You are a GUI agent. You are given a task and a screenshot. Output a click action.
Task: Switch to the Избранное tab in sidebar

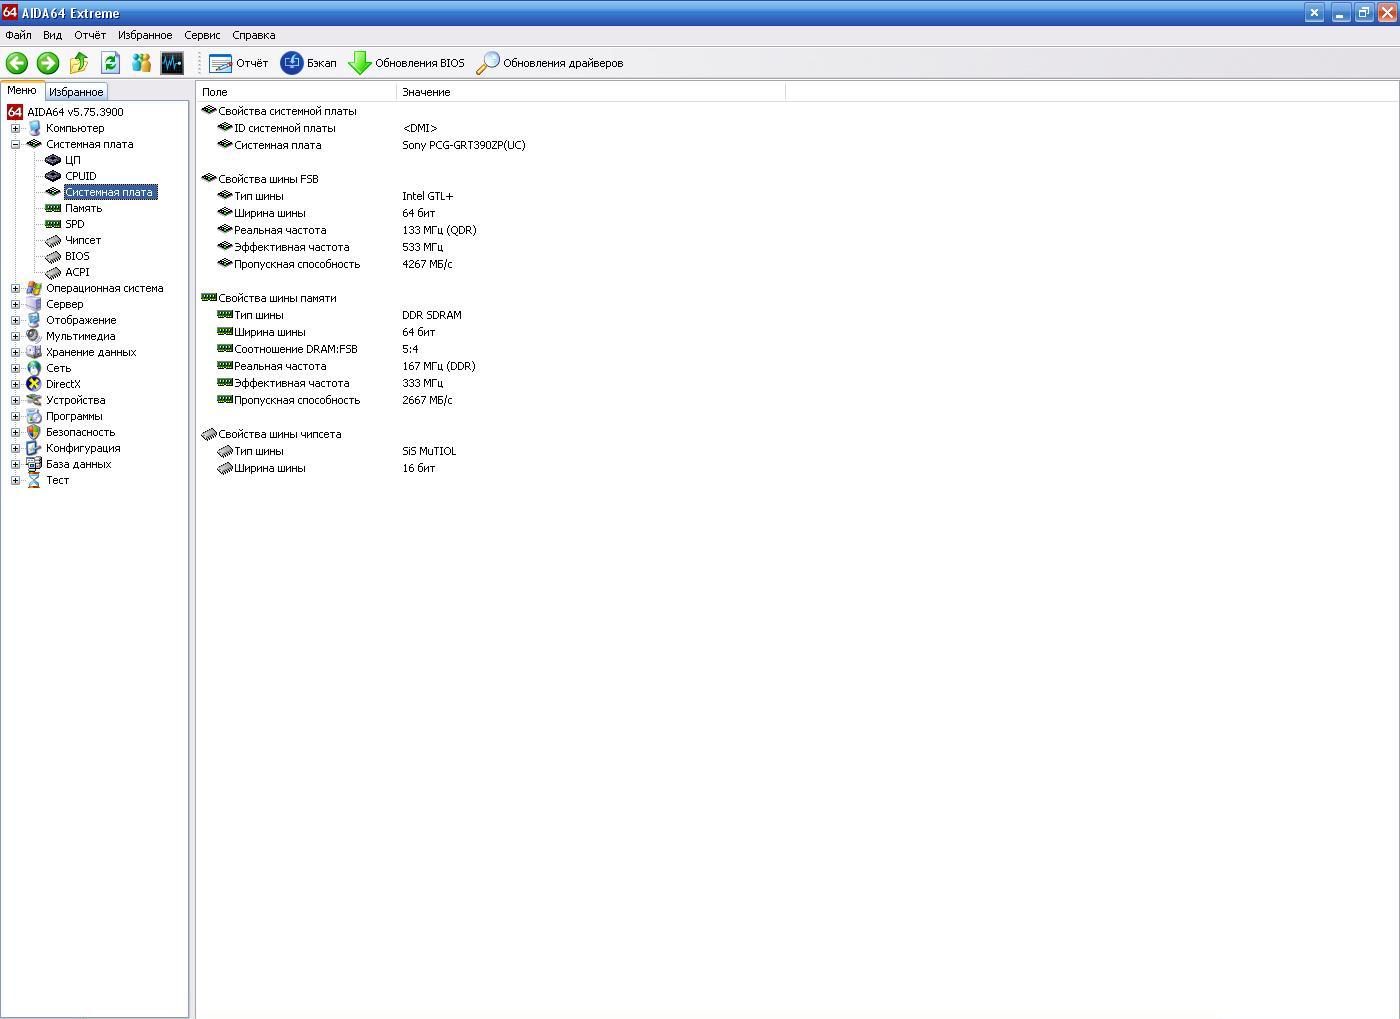(x=76, y=92)
